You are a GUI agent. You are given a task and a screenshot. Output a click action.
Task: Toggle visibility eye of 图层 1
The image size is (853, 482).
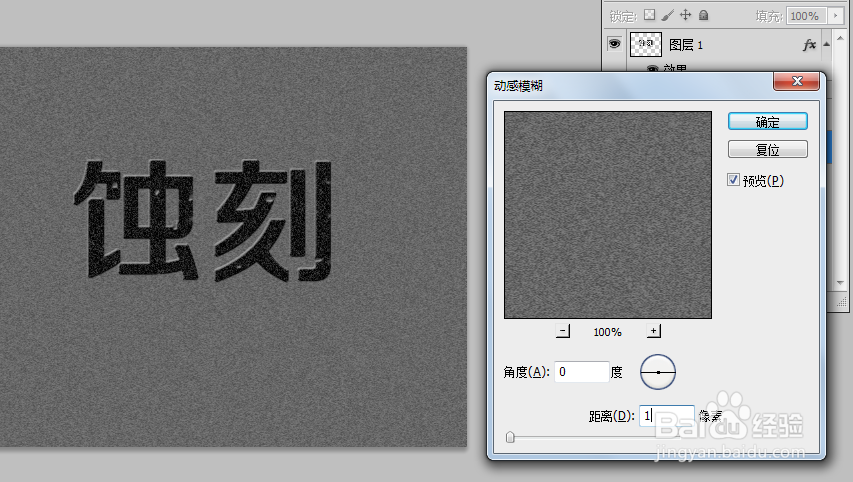[615, 44]
